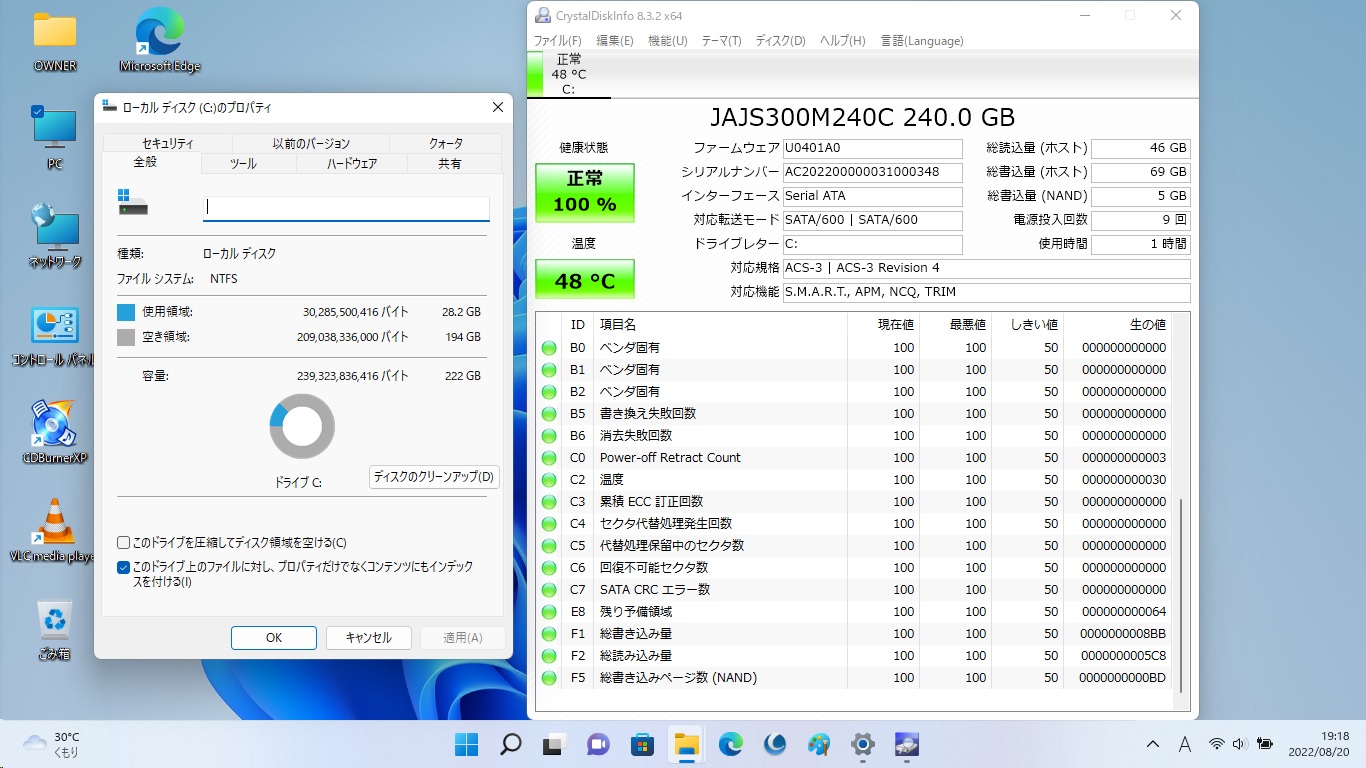
Task: Enable compress this drive checkbox
Action: coord(124,543)
